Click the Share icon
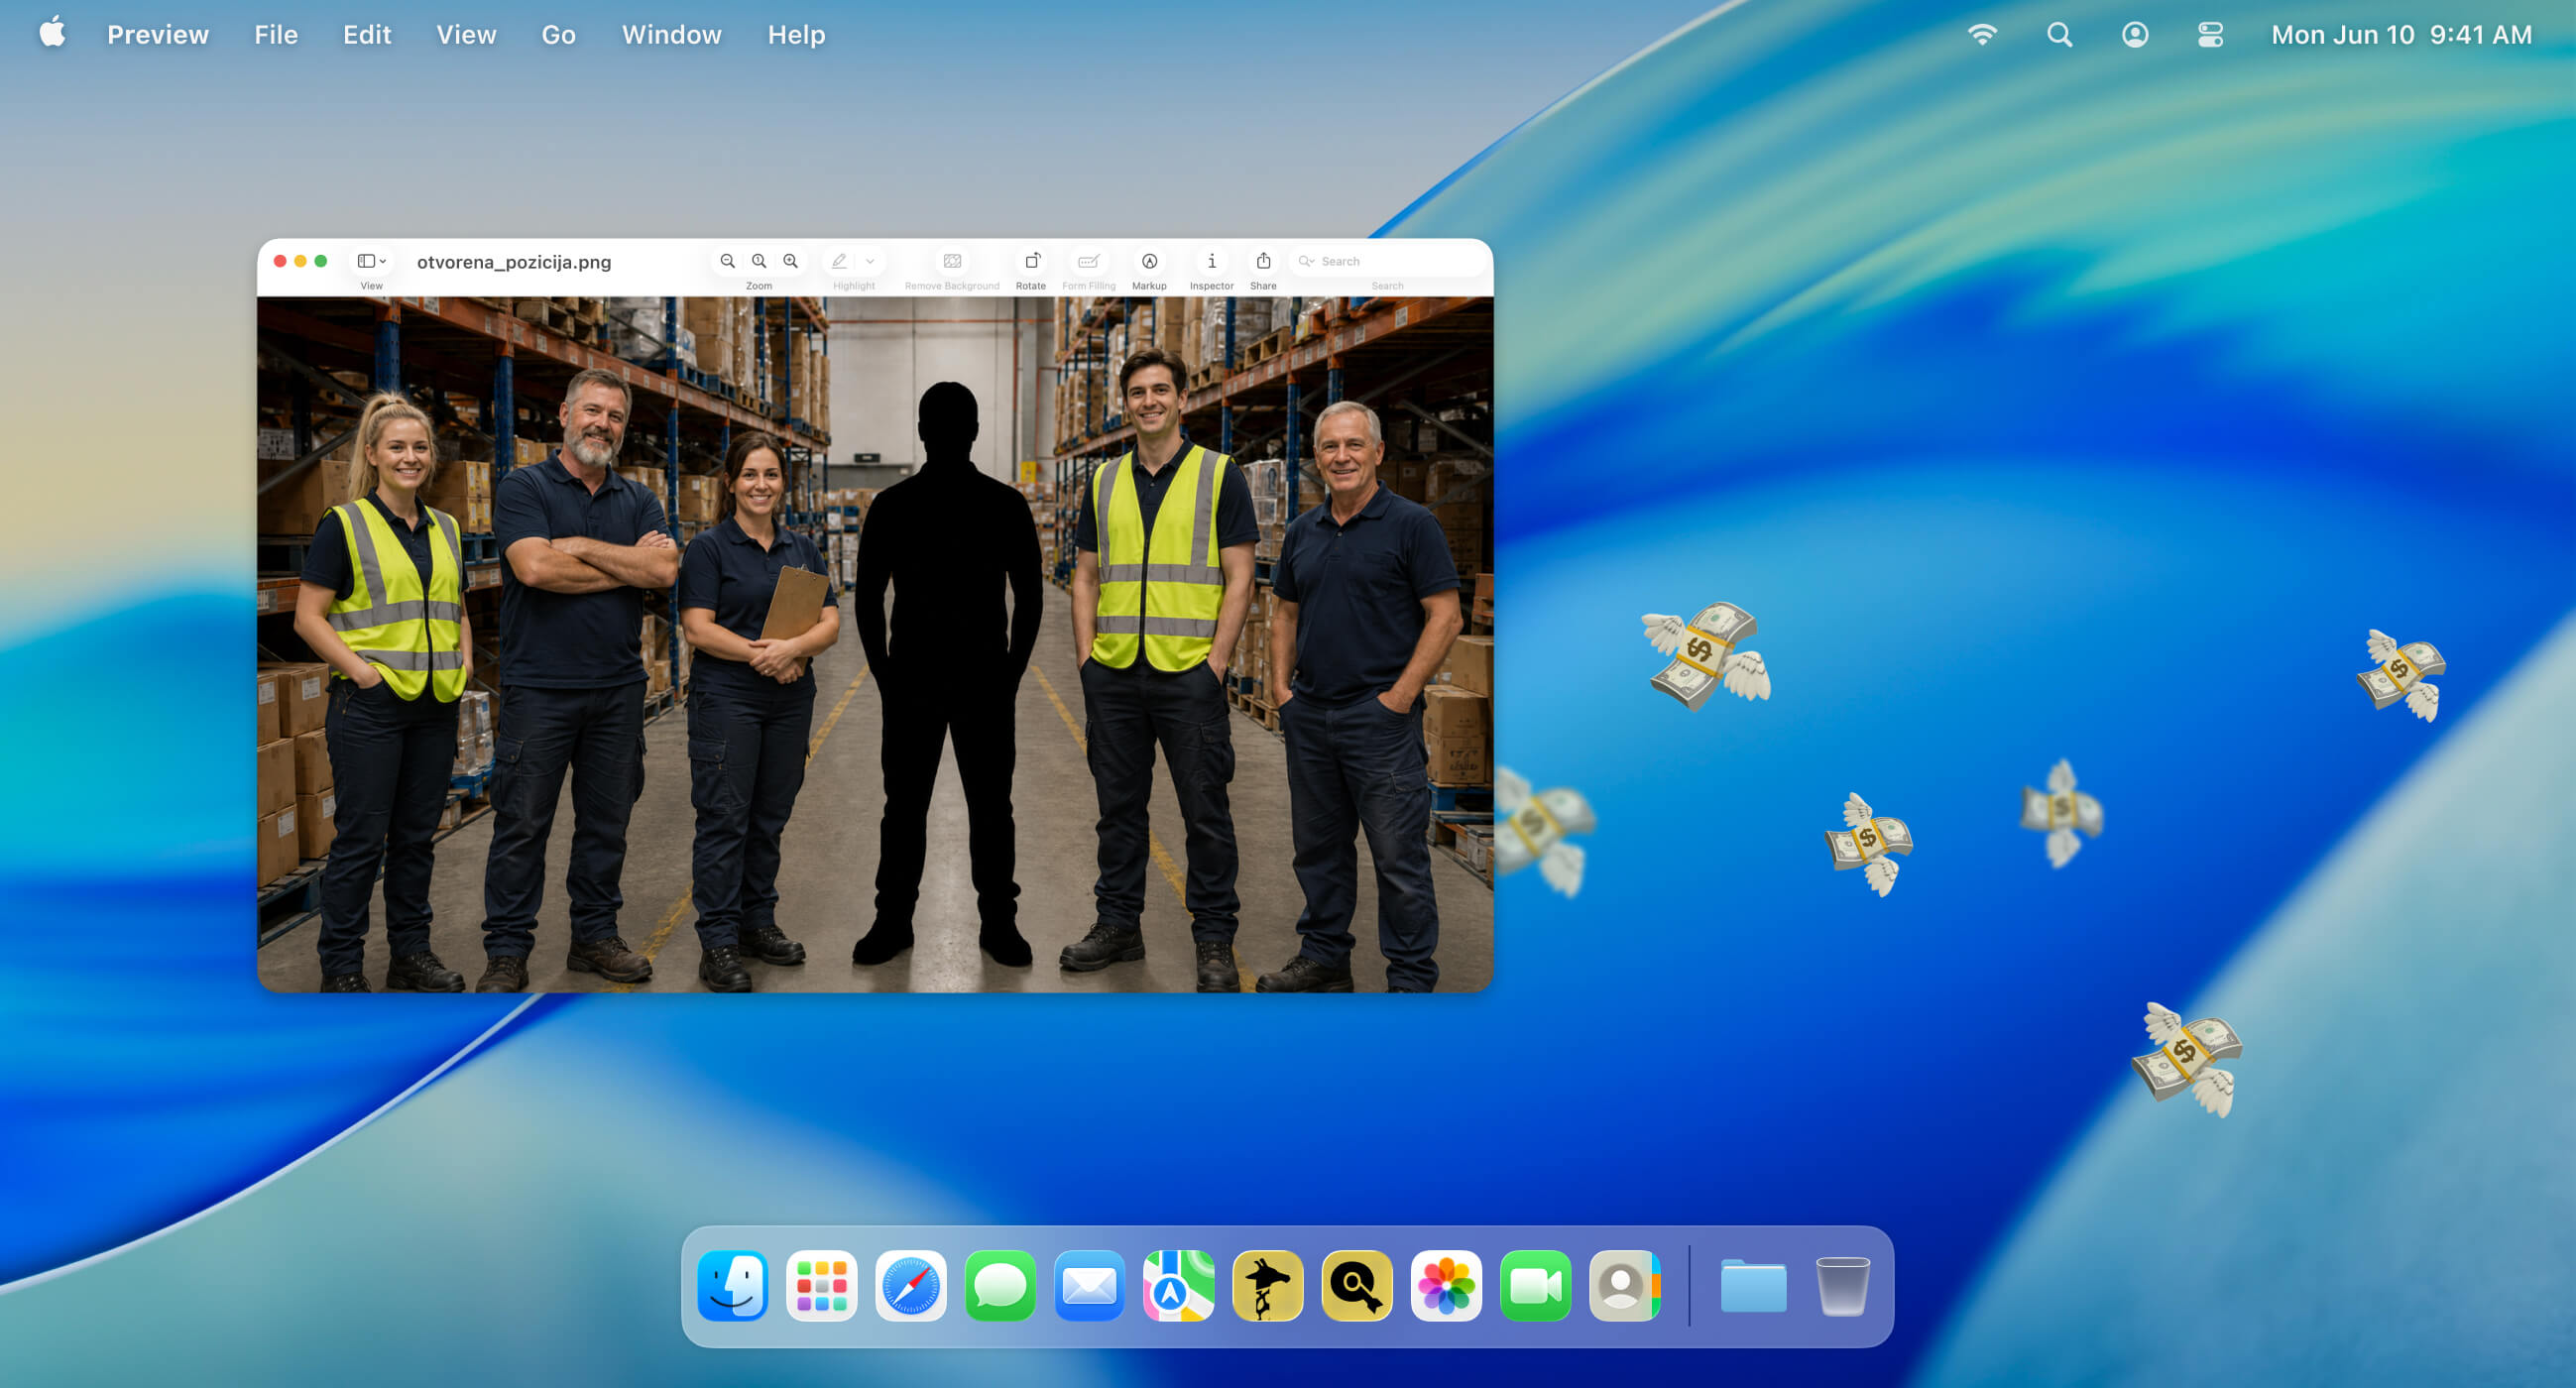 click(x=1263, y=261)
